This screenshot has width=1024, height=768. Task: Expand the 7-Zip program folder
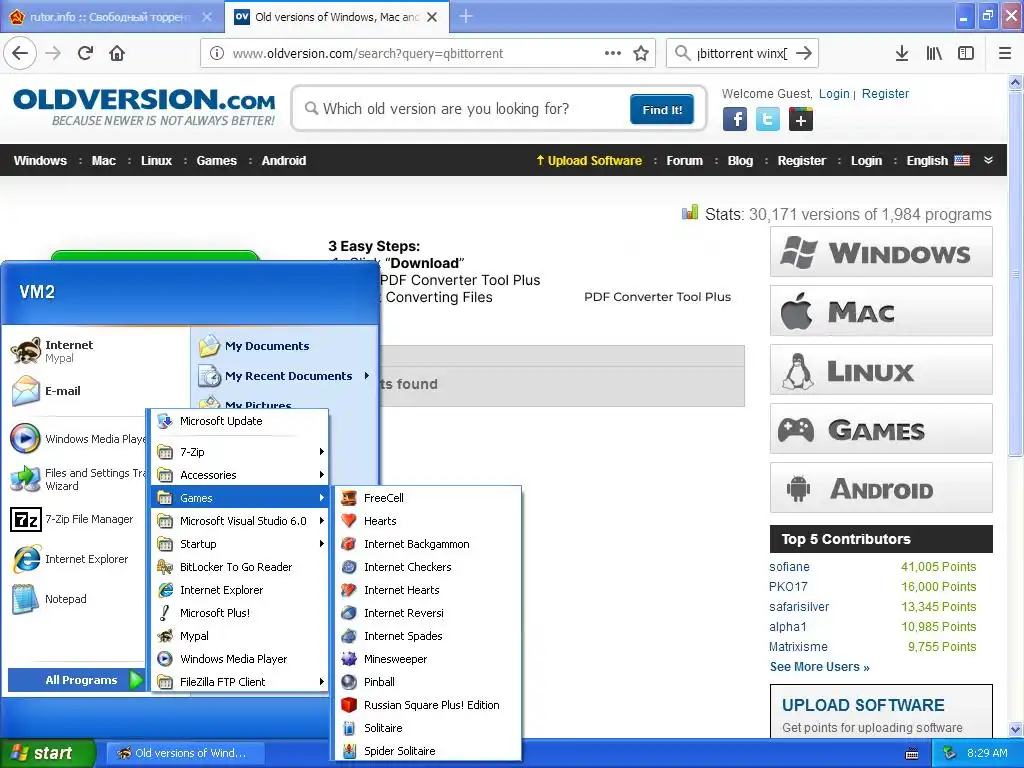(240, 452)
